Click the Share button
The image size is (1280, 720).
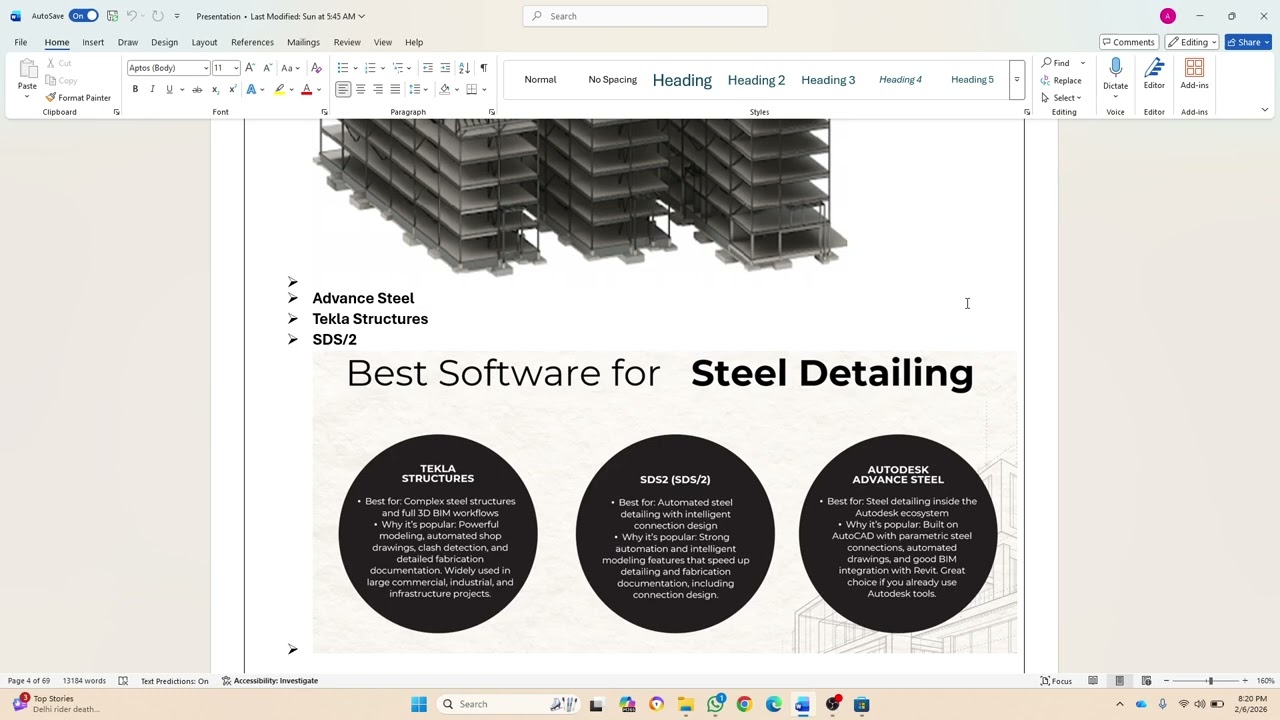[x=1248, y=42]
